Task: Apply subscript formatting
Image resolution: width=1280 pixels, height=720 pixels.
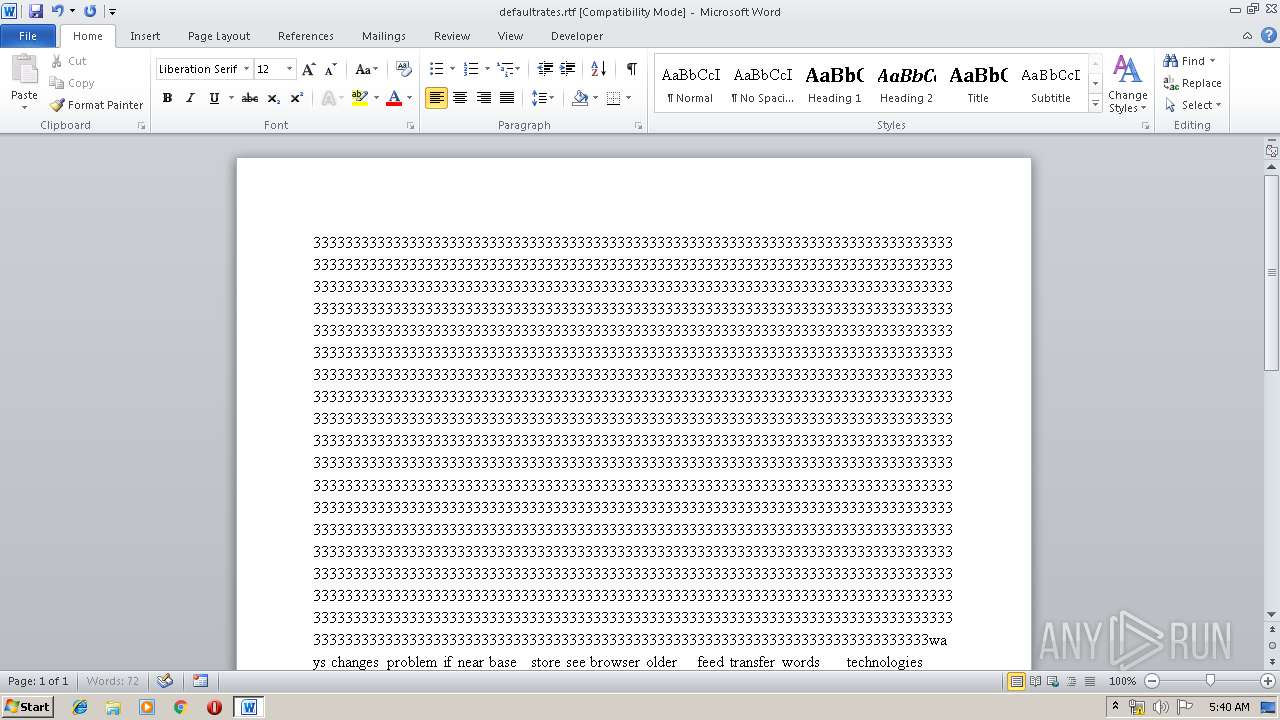Action: click(274, 98)
